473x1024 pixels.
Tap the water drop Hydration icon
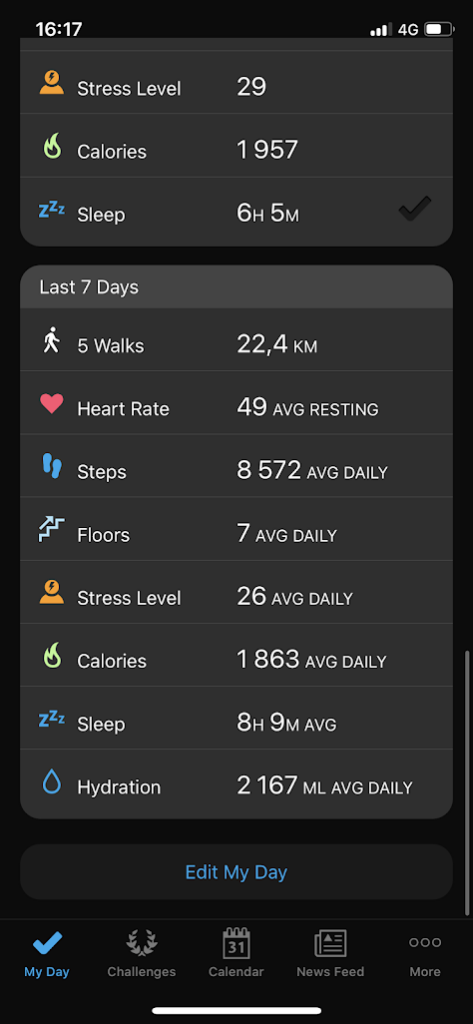click(x=52, y=782)
